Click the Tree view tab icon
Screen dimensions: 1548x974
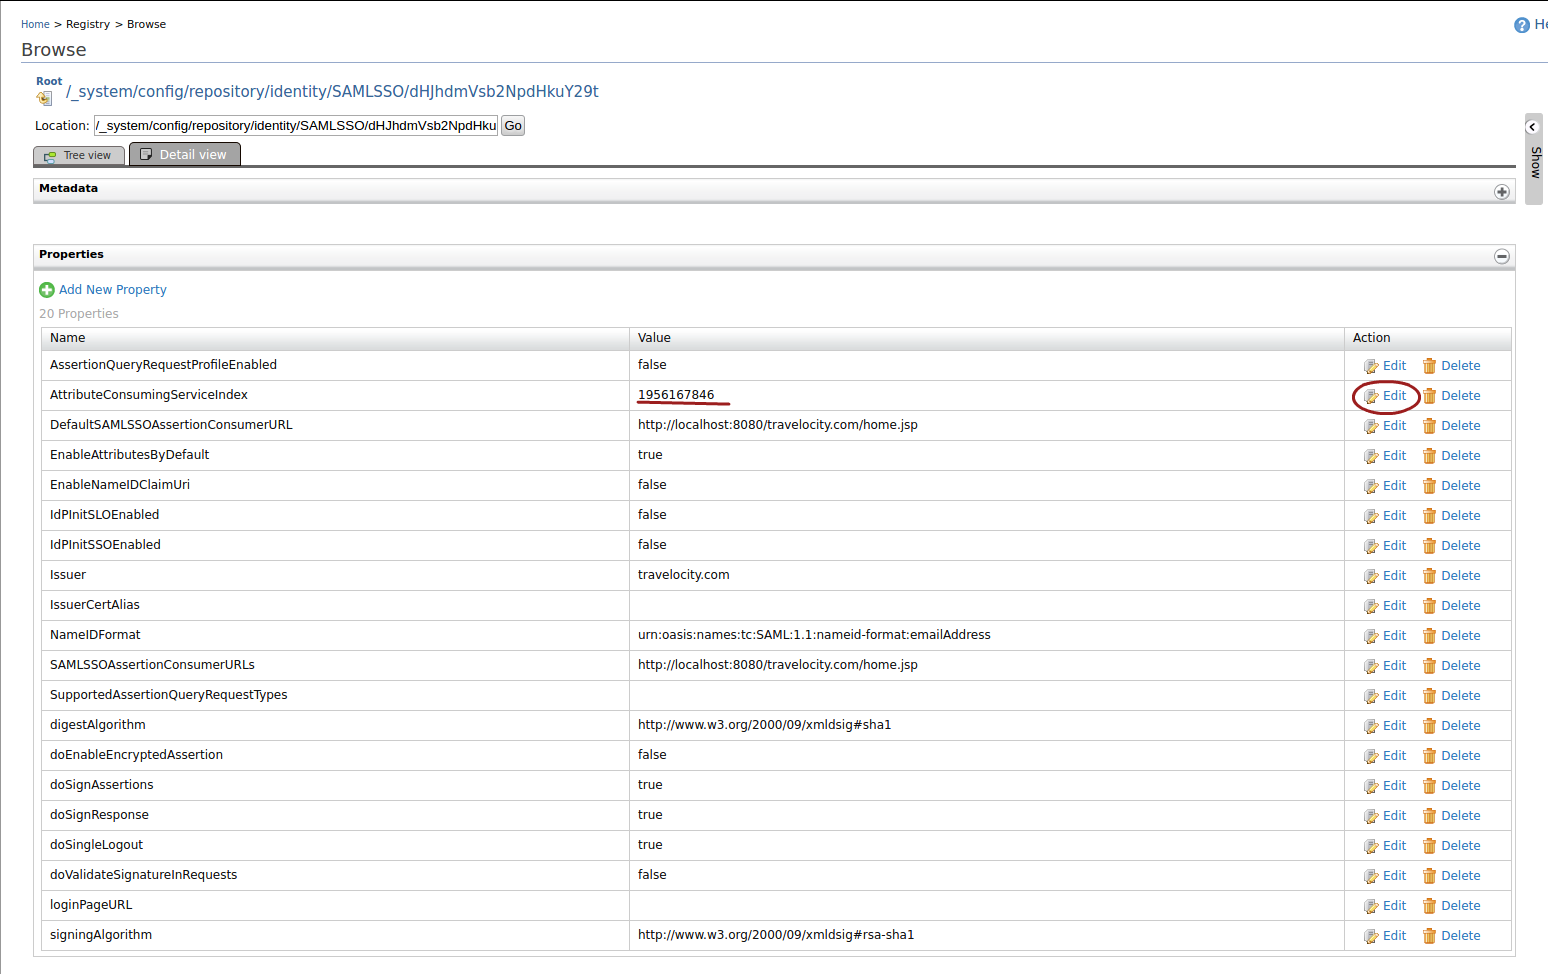50,156
